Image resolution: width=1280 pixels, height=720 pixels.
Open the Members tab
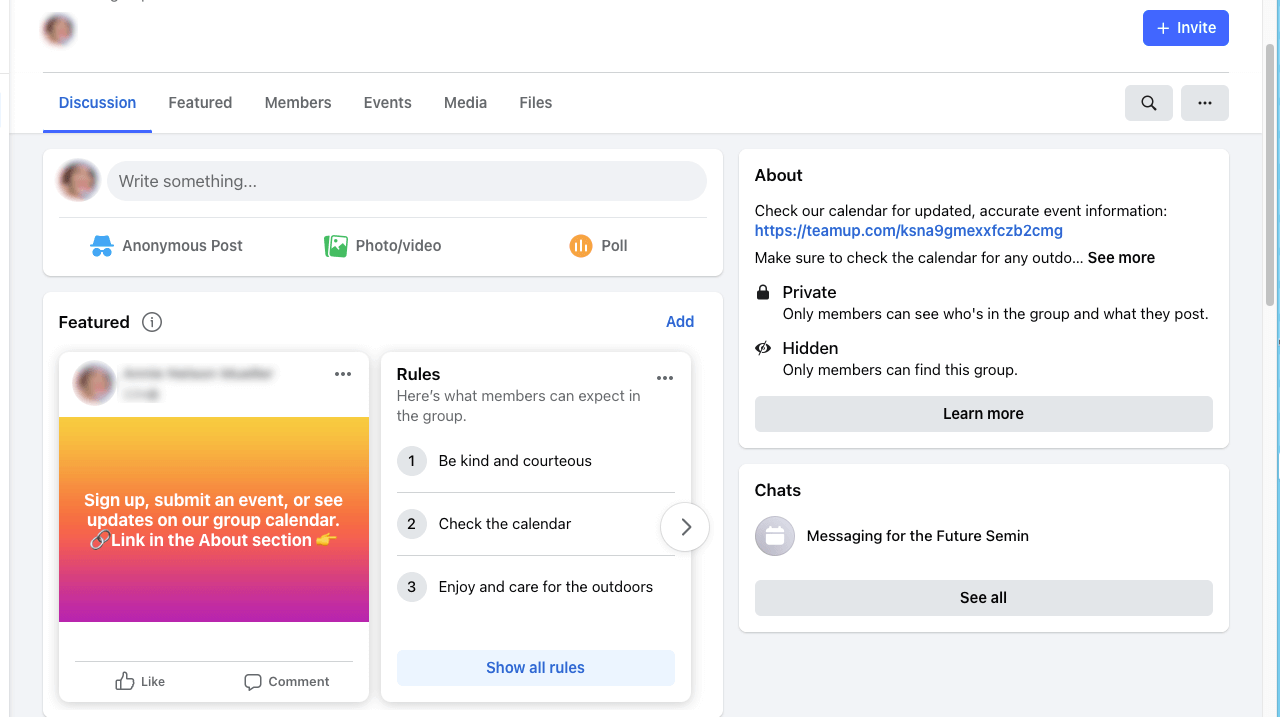click(x=298, y=103)
